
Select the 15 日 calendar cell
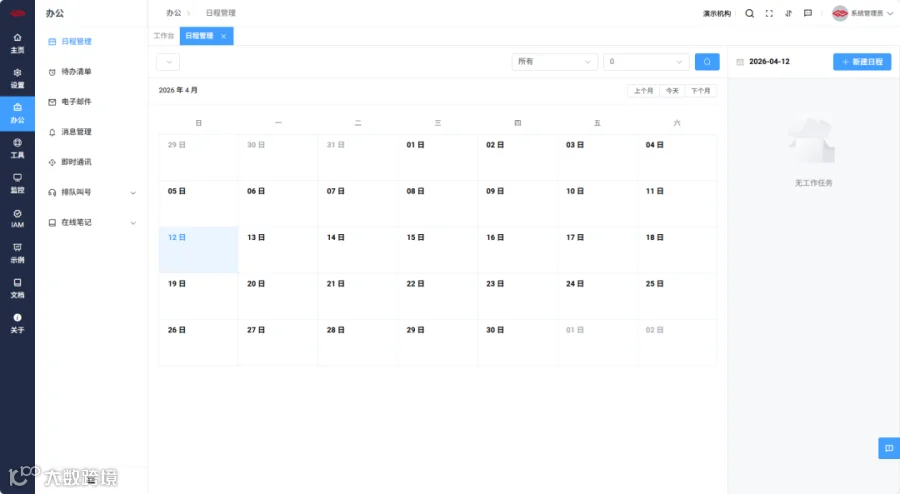(437, 250)
